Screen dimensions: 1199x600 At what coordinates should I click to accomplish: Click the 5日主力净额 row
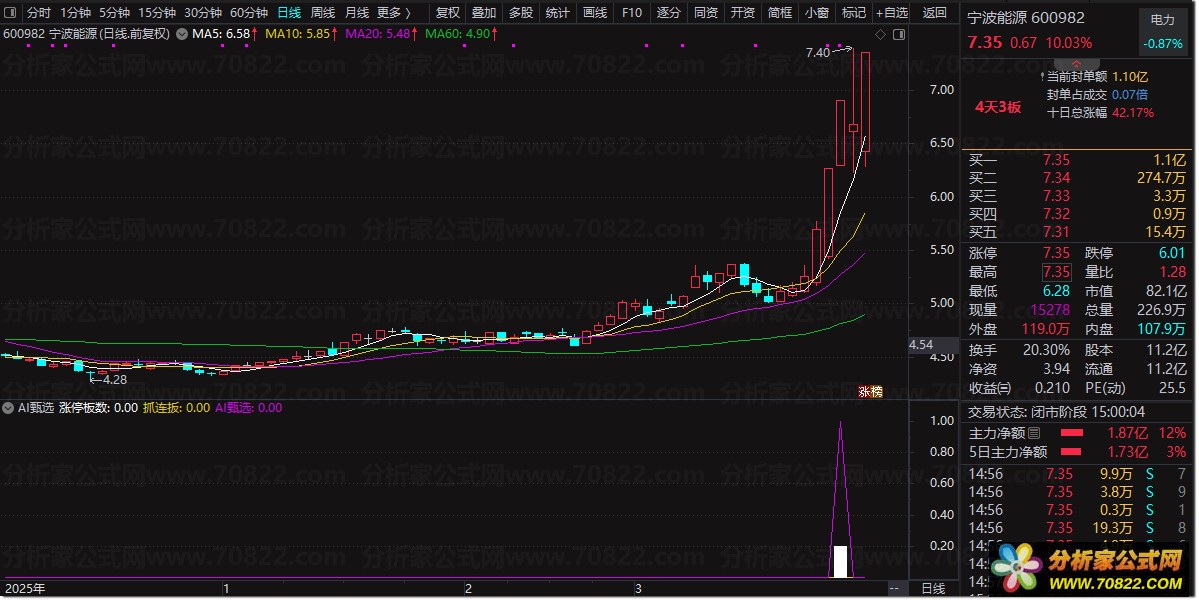click(1077, 452)
